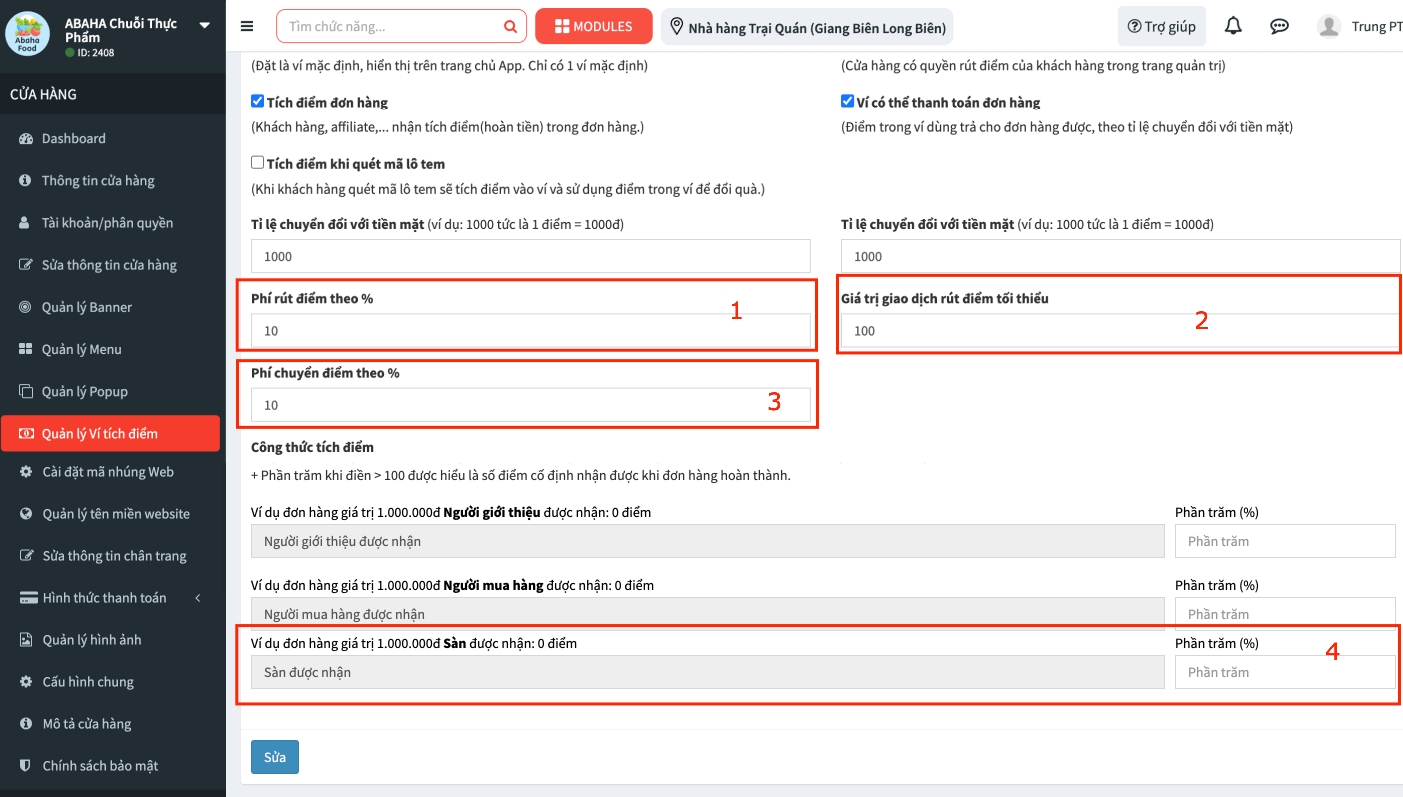Enable Tích điểm khi quét mã lô tem
Screen dimensions: 1403x797
click(x=258, y=163)
